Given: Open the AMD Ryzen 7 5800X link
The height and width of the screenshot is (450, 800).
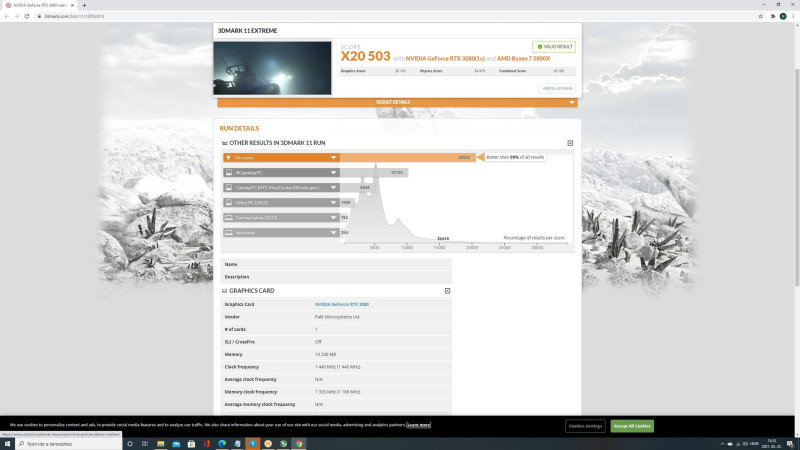Looking at the screenshot, I should pos(523,59).
